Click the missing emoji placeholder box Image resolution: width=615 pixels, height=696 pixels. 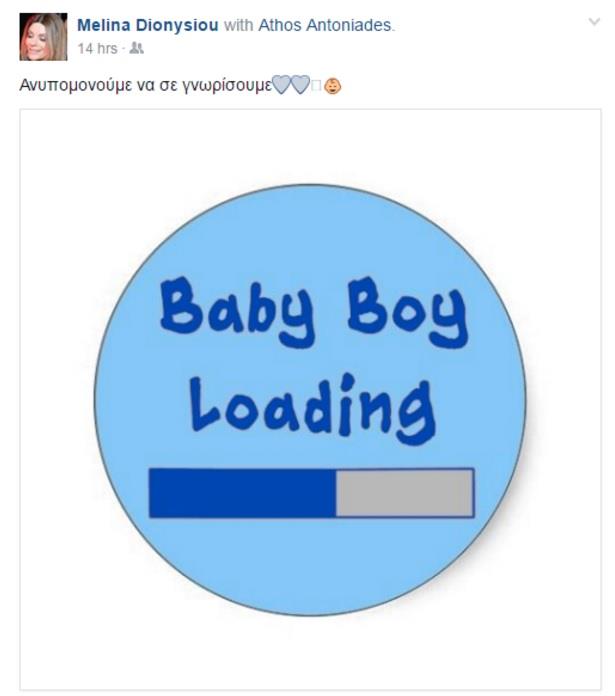[316, 86]
